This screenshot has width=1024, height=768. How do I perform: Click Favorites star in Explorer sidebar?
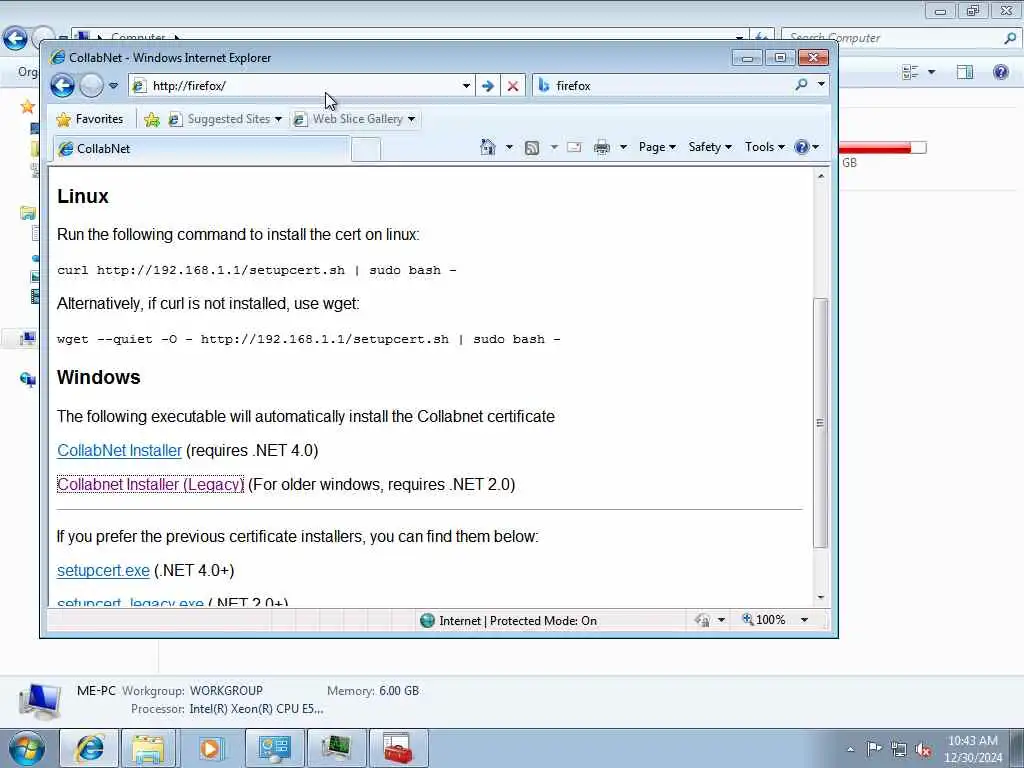click(x=27, y=106)
